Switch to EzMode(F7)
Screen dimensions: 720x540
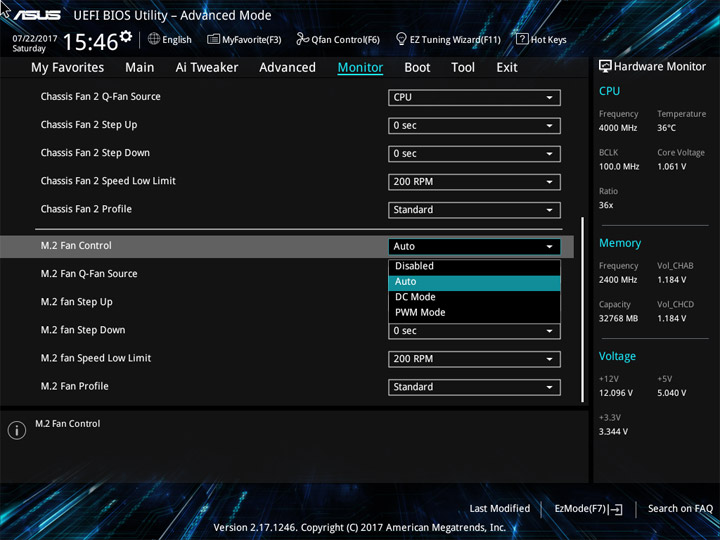(x=588, y=509)
